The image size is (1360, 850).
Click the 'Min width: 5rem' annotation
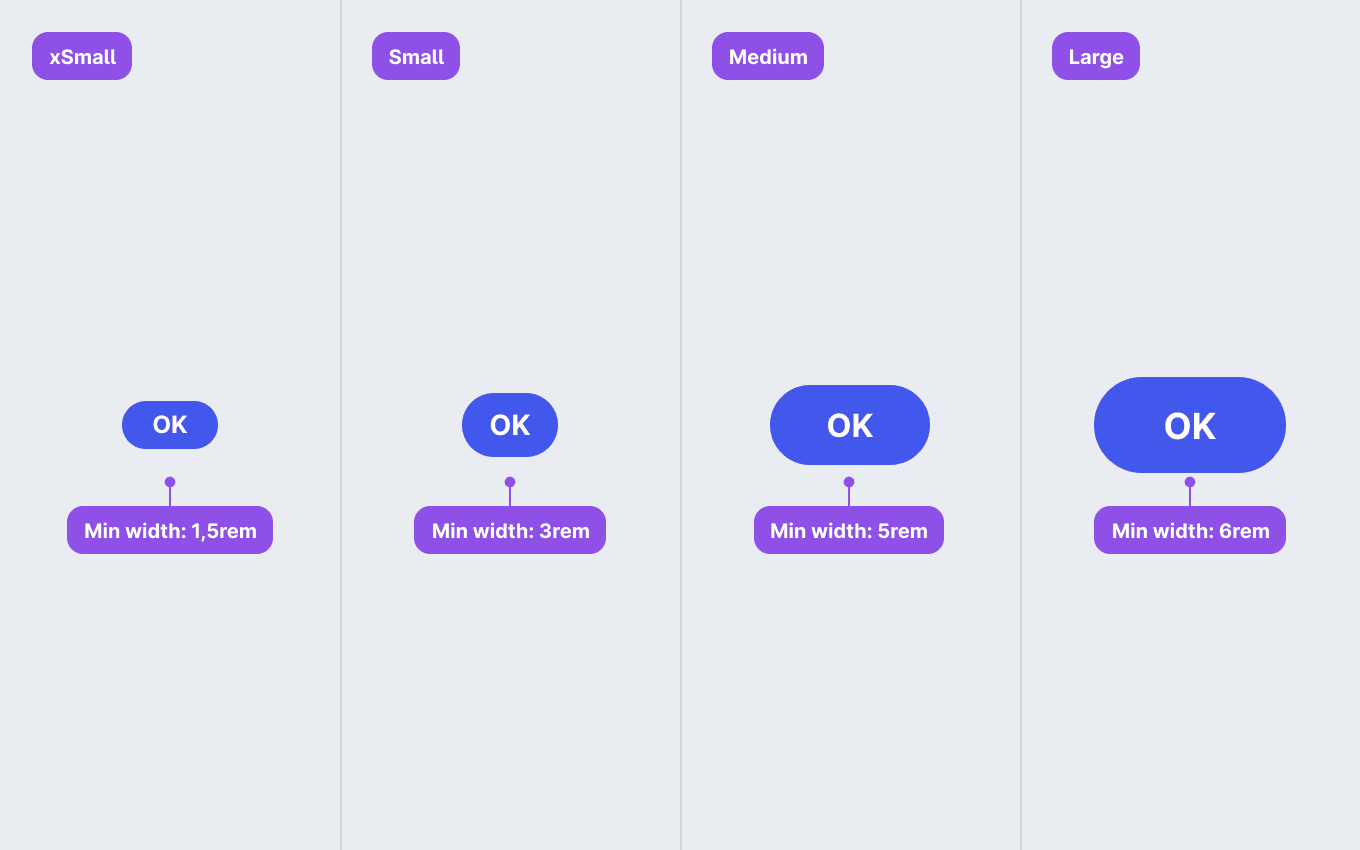[849, 530]
